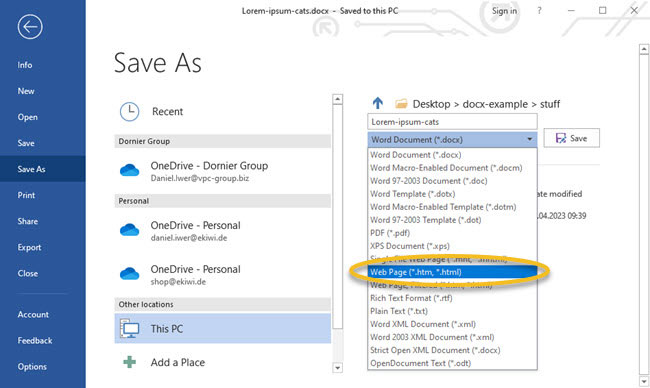This screenshot has width=650, height=388.
Task: Select This PC location
Action: (x=223, y=328)
